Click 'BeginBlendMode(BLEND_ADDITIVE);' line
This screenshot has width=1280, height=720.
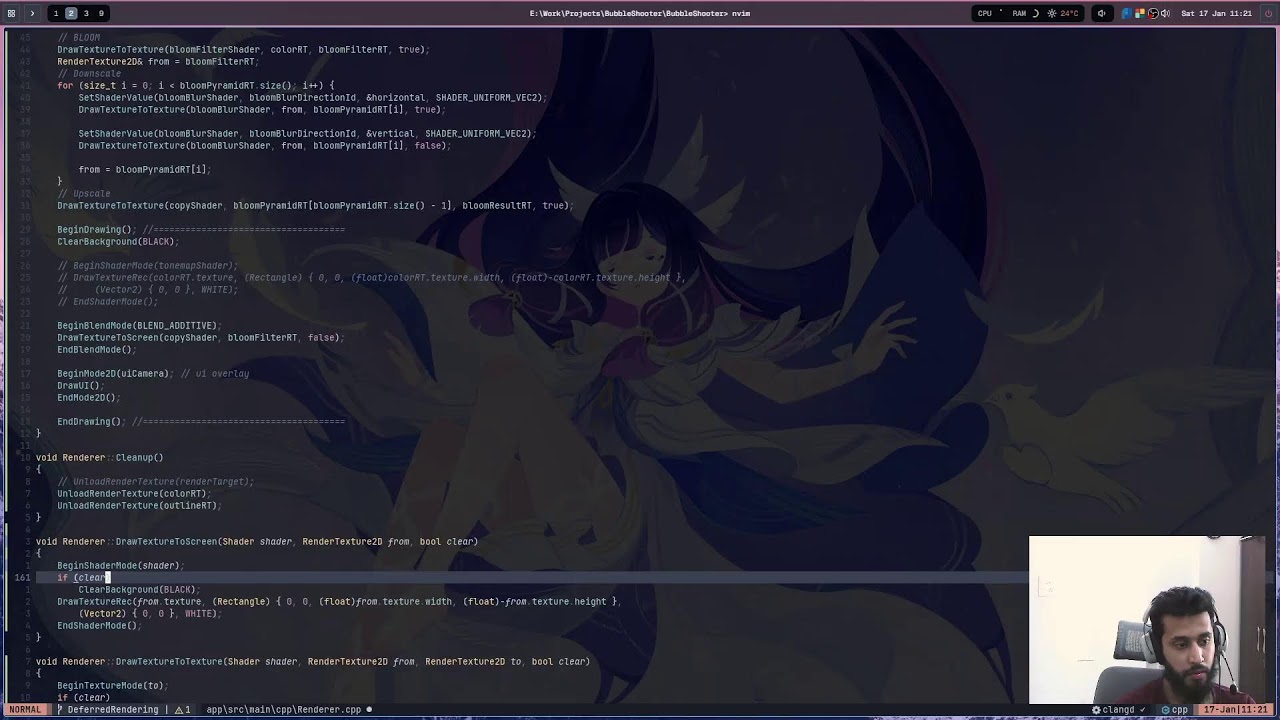[x=139, y=326]
